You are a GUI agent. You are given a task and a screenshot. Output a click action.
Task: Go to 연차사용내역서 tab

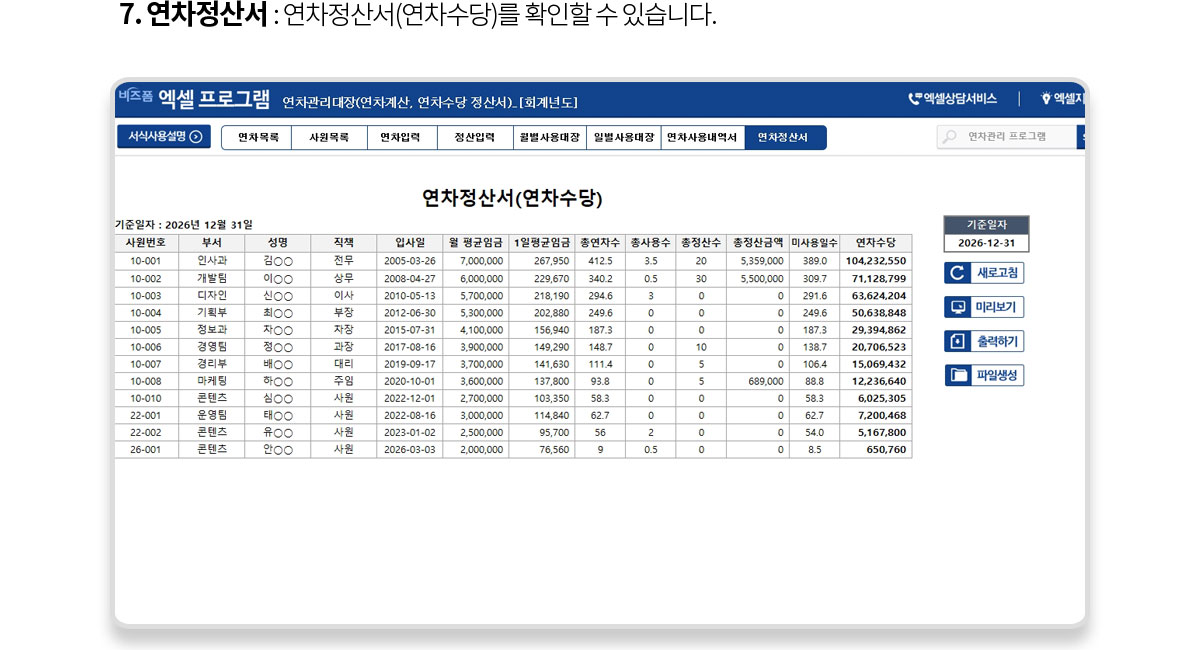pyautogui.click(x=702, y=138)
